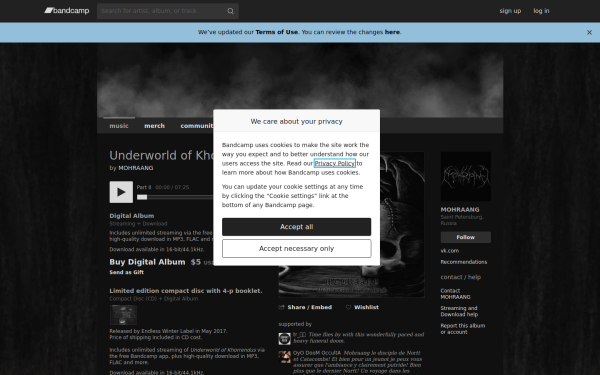Open the vk.com link
This screenshot has height=375, width=600.
click(x=450, y=251)
